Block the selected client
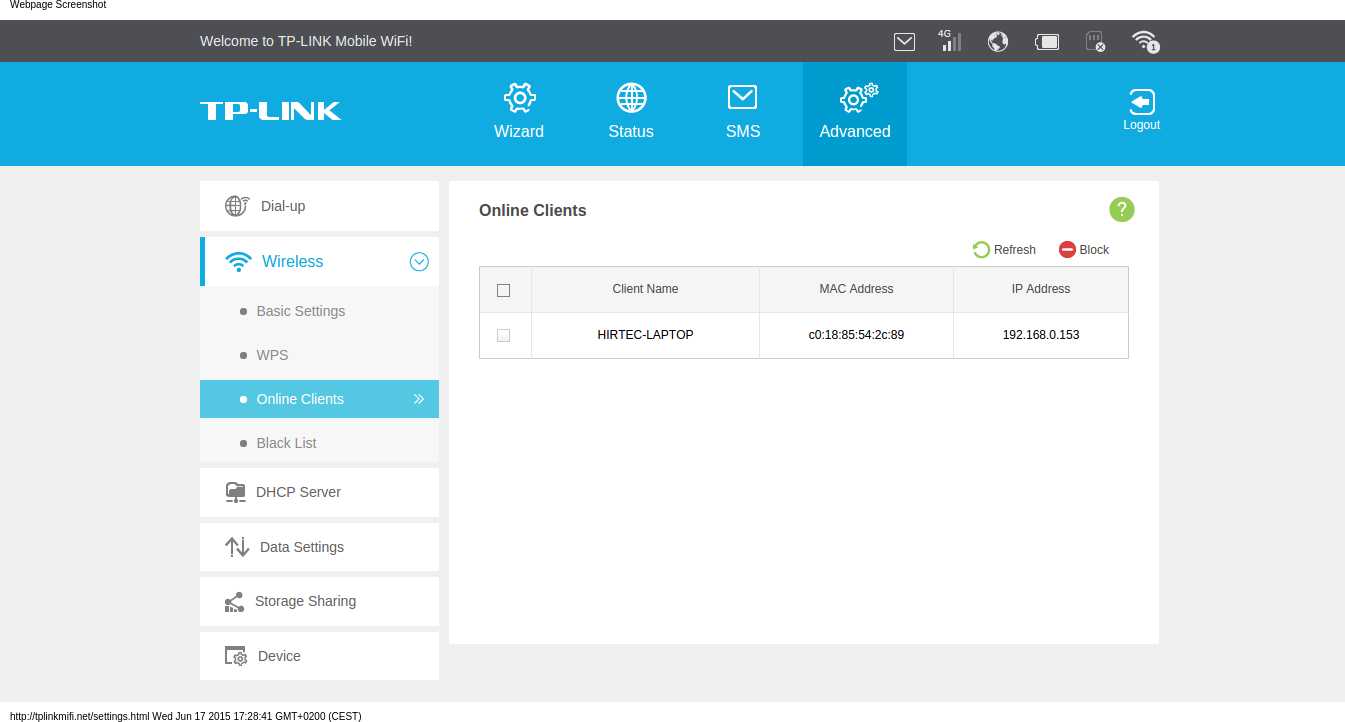 pos(1084,250)
